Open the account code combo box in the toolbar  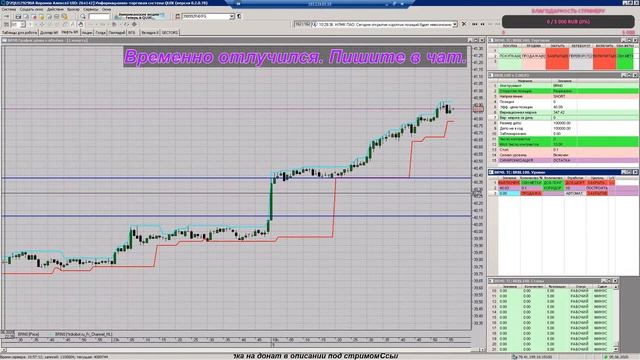click(208, 16)
